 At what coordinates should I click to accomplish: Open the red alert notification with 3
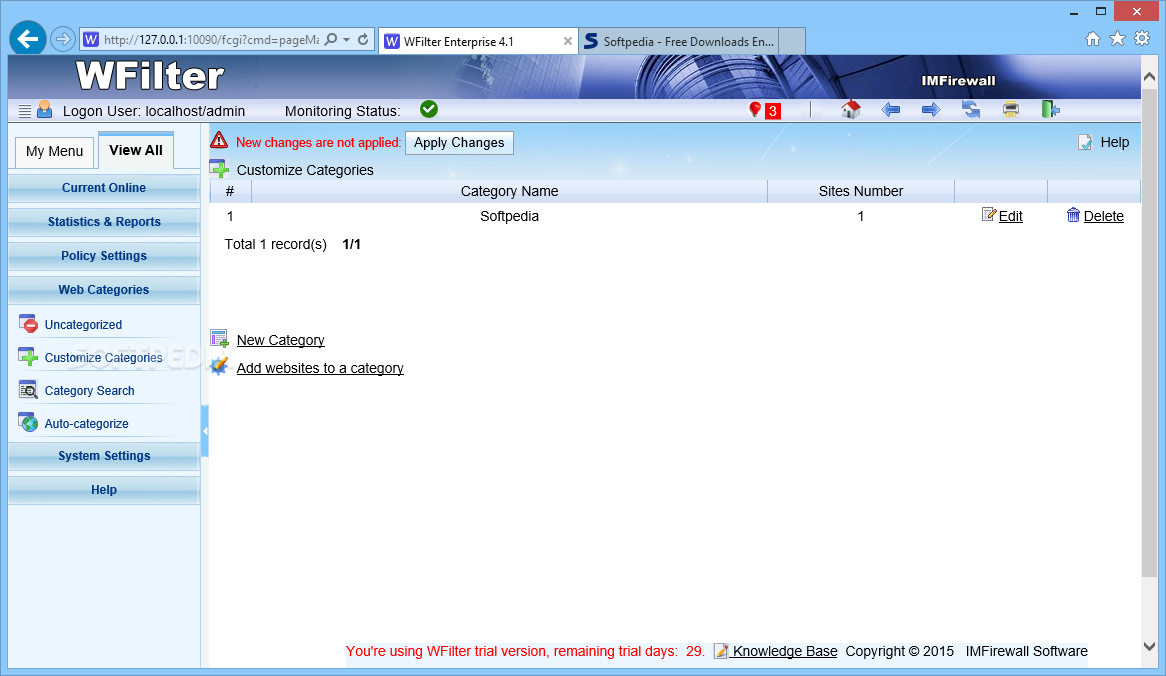[x=764, y=110]
